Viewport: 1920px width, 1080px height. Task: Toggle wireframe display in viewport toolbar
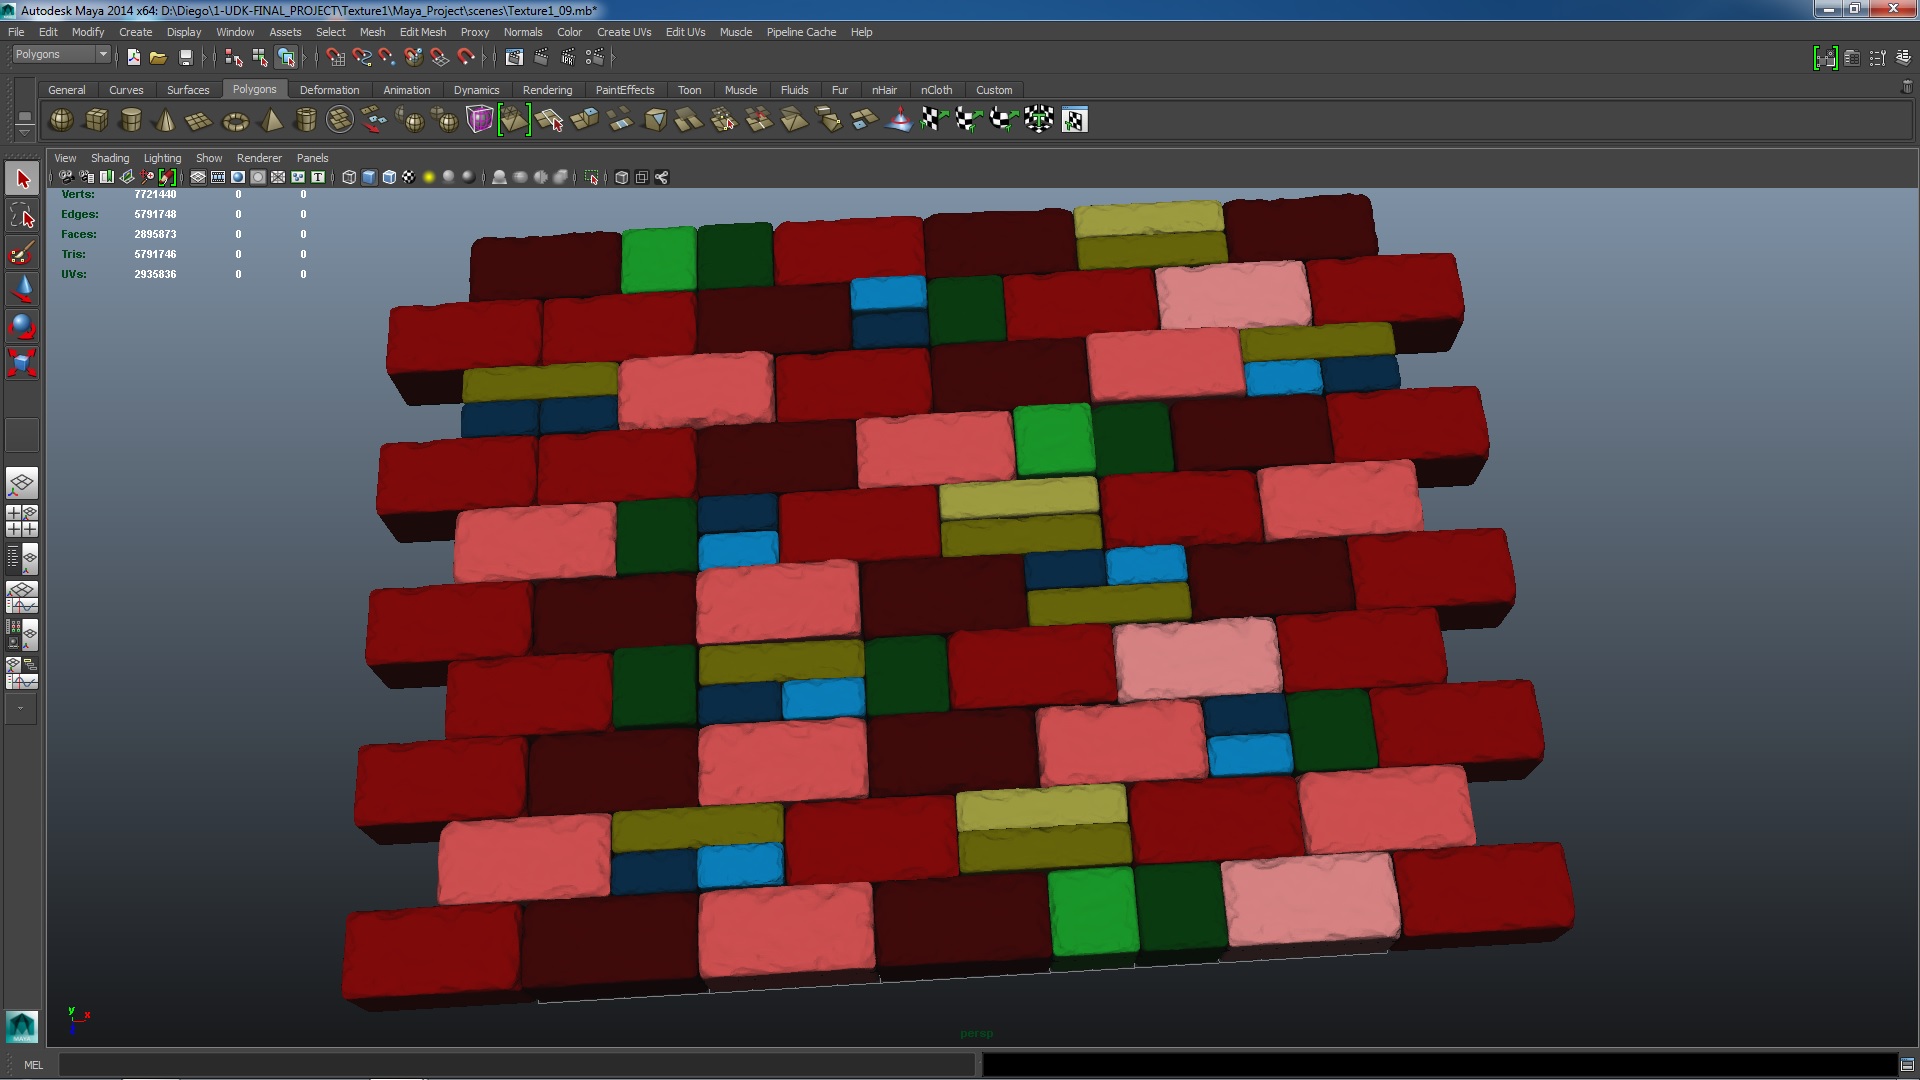point(349,177)
